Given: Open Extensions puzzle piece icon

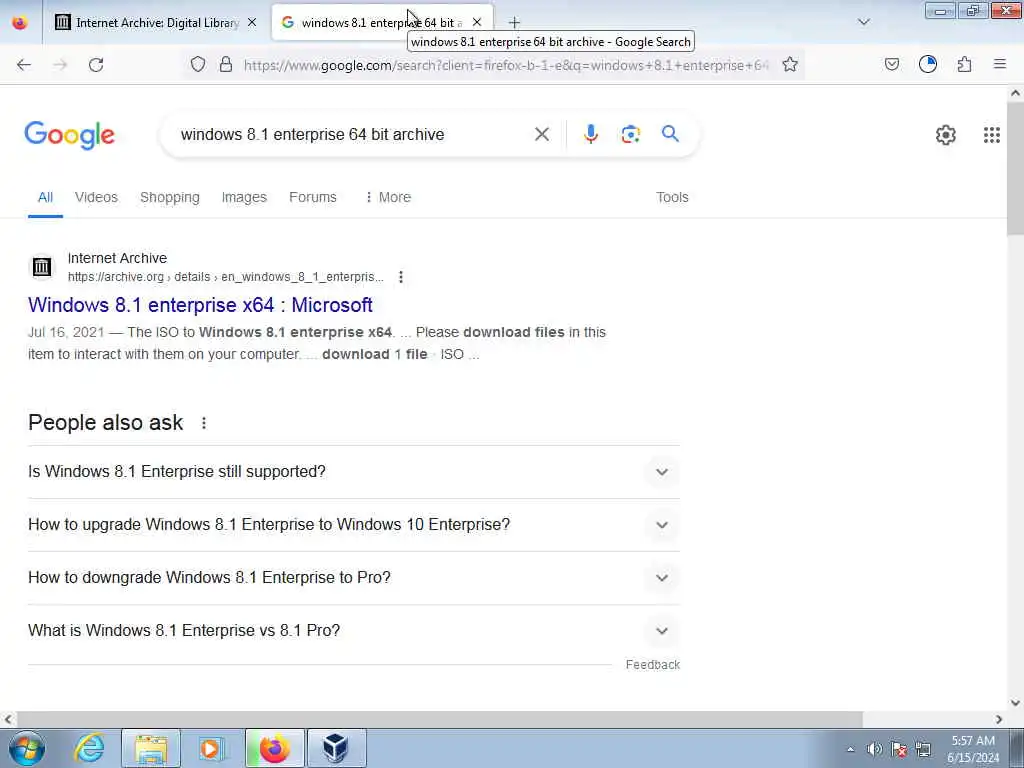Looking at the screenshot, I should tap(965, 64).
